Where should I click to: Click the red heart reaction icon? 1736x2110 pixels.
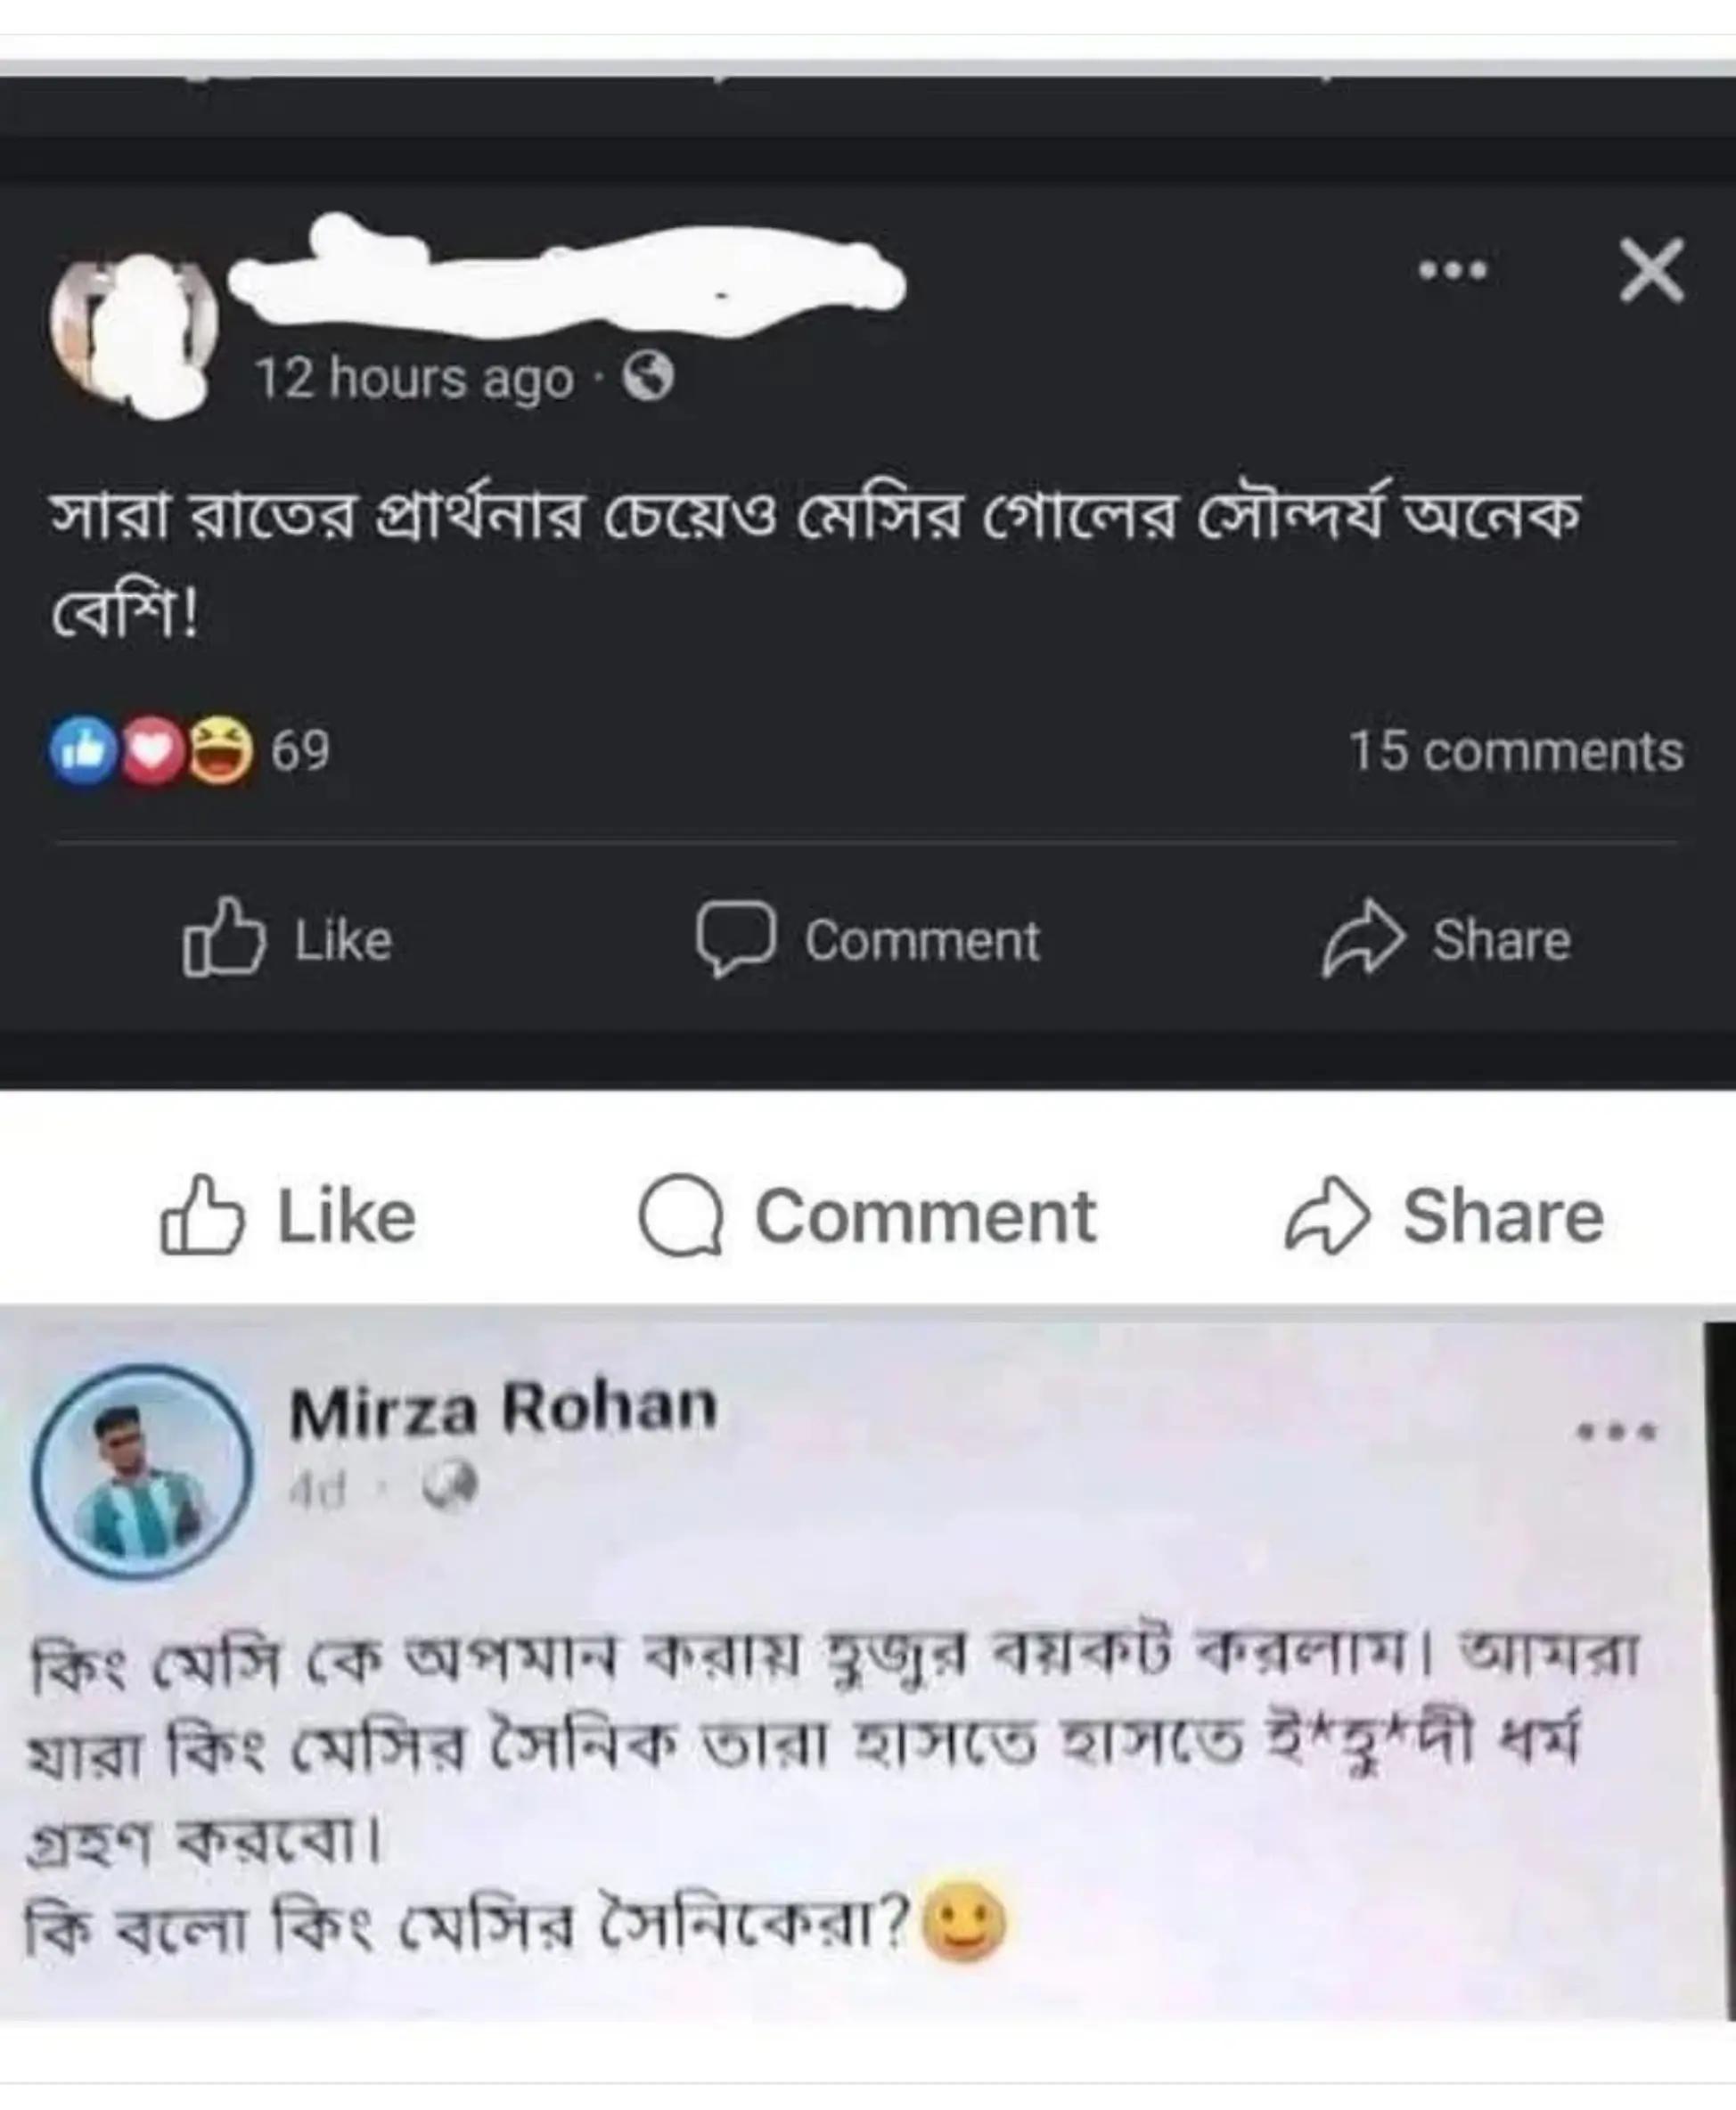point(152,750)
